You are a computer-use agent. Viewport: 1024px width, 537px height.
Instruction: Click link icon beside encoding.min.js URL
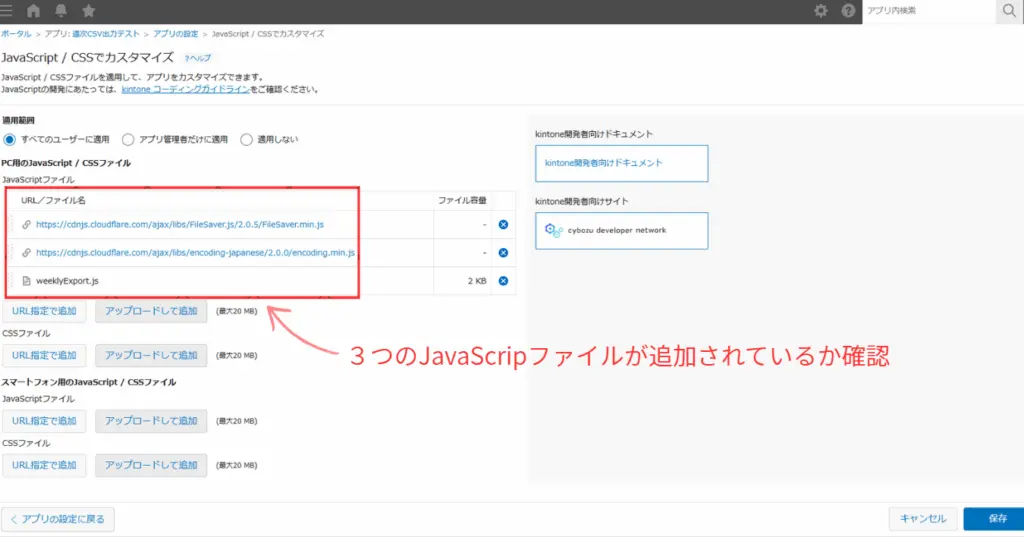pos(26,252)
